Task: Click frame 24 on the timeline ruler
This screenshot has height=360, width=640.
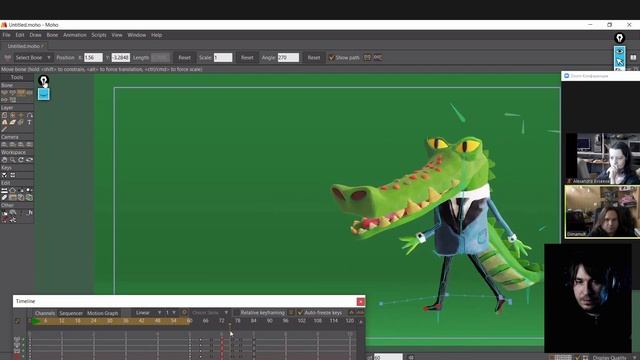Action: click(x=93, y=321)
